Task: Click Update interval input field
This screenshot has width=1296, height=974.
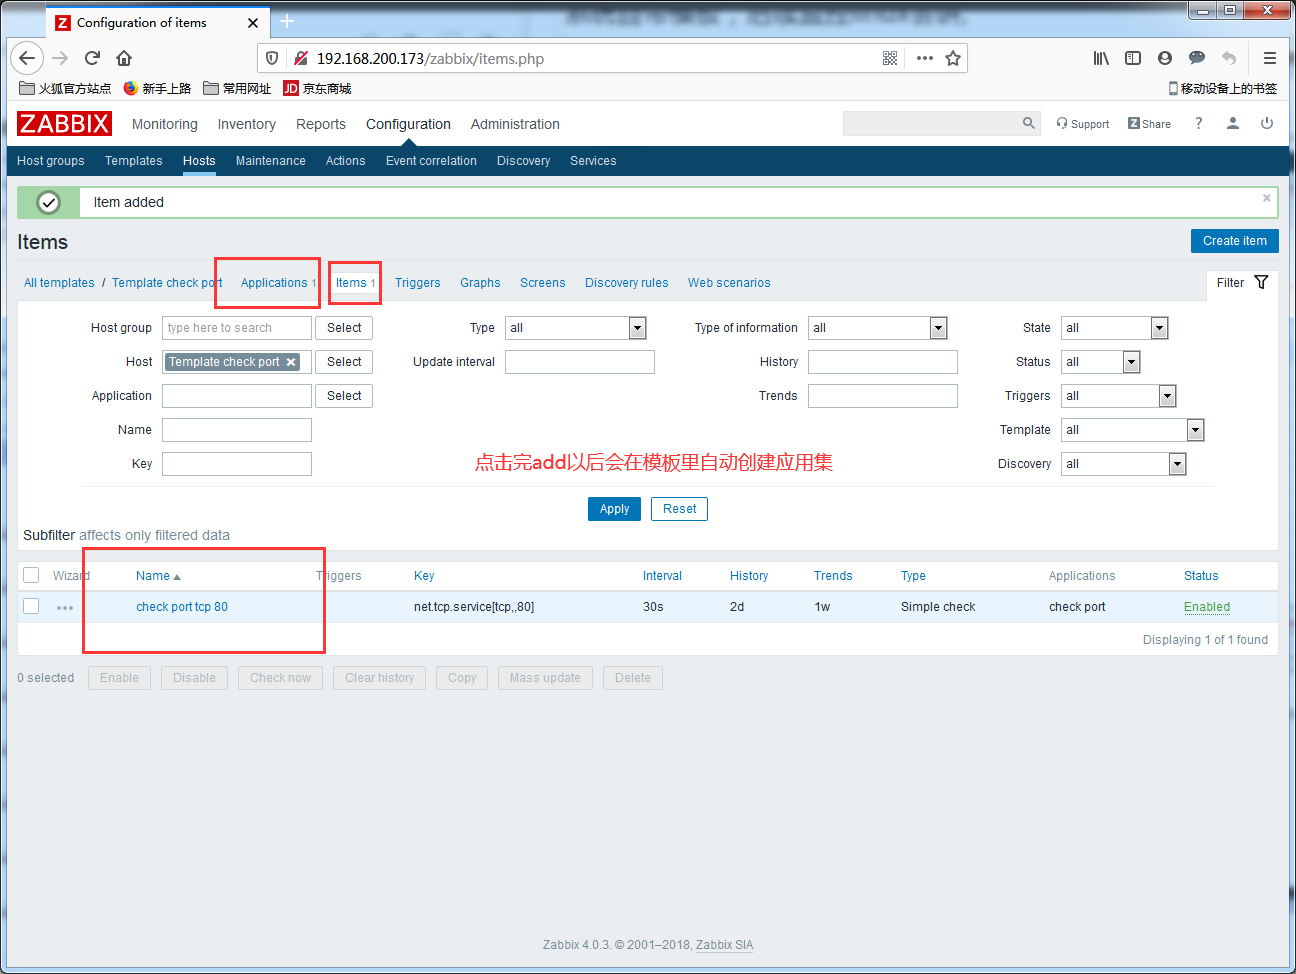Action: (580, 362)
